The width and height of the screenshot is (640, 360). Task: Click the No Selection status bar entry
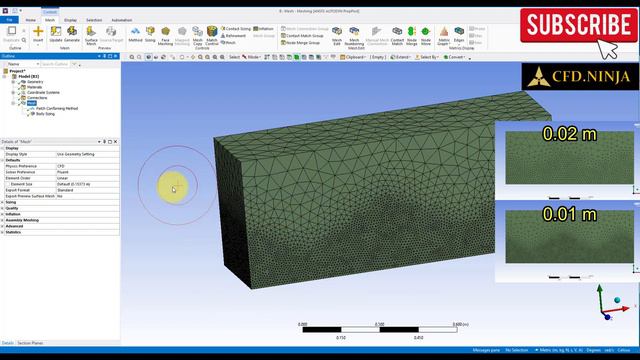[x=516, y=350]
